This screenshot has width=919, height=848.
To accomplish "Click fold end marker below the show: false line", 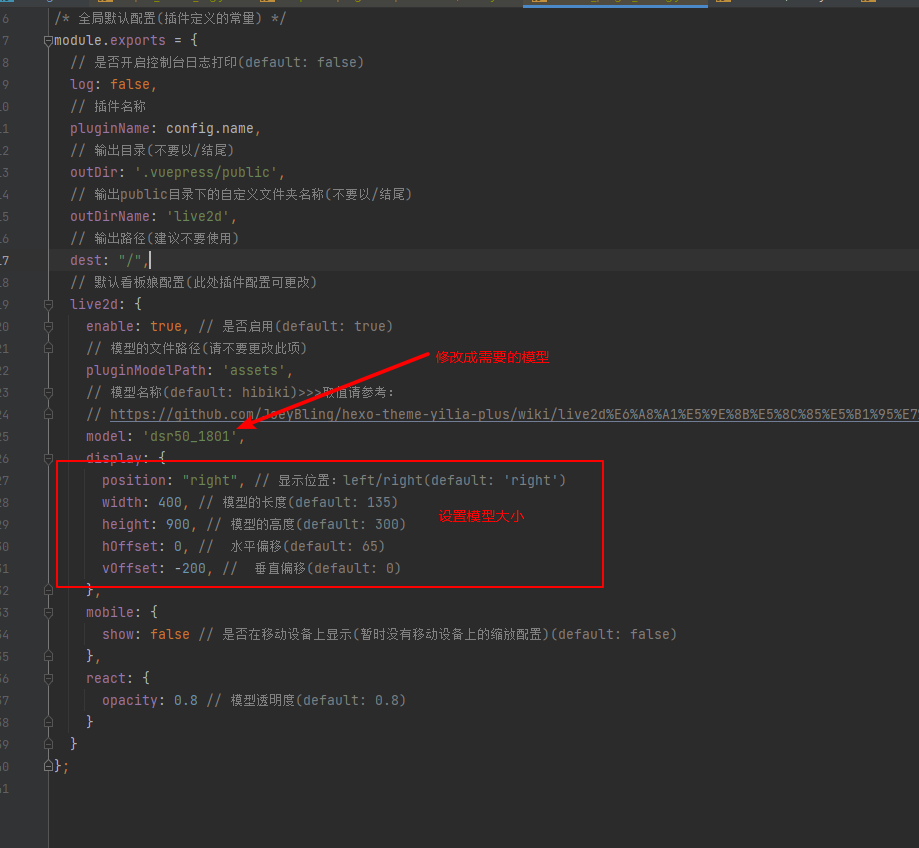I will (48, 656).
